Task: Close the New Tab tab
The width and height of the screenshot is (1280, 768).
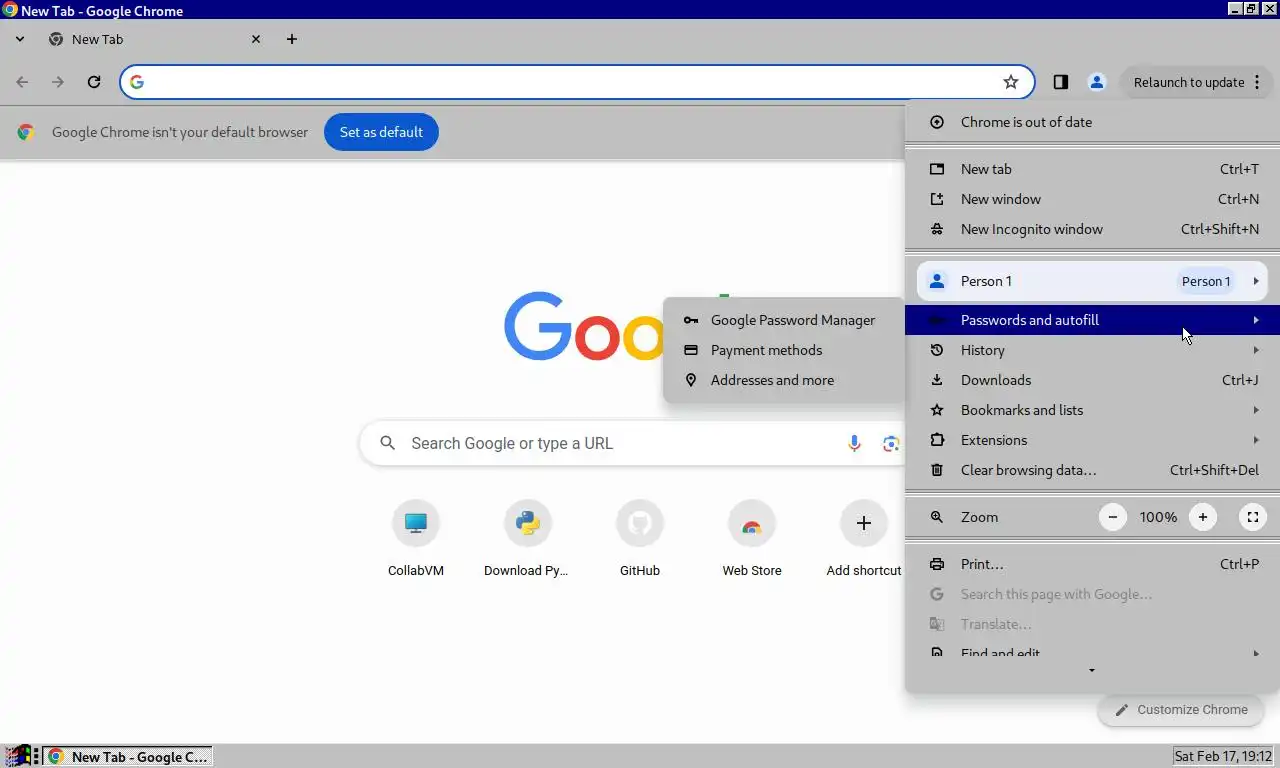Action: coord(256,39)
